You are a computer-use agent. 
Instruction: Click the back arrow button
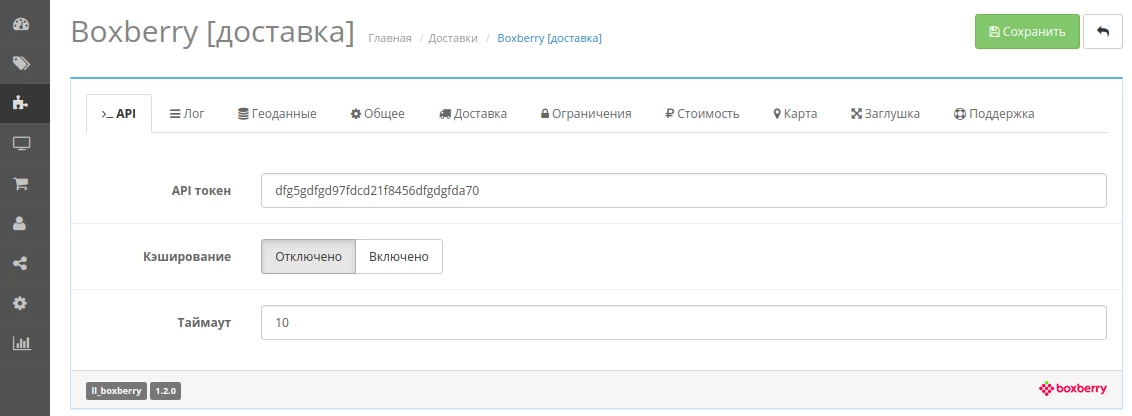coord(1102,32)
